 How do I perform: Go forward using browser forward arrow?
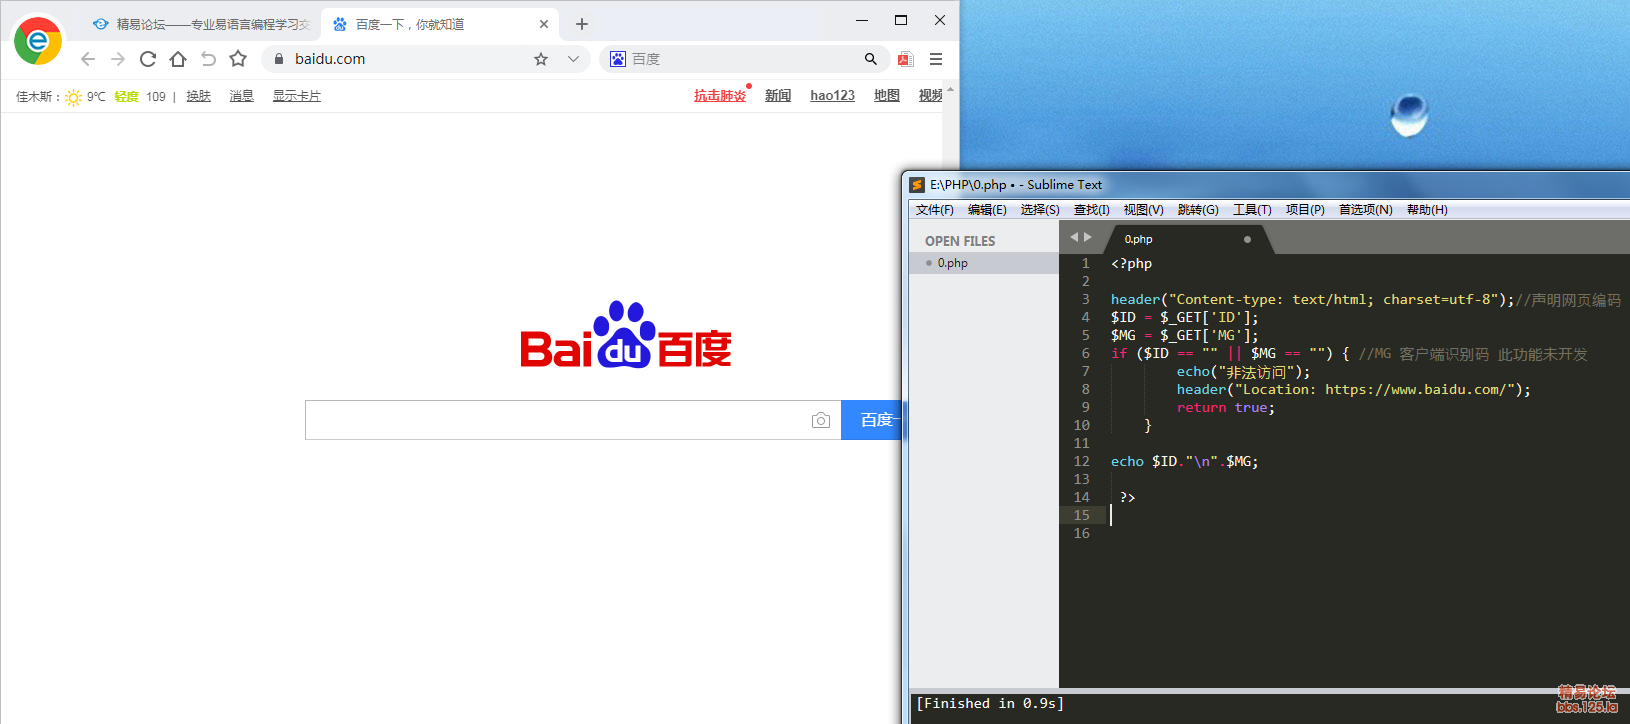118,59
